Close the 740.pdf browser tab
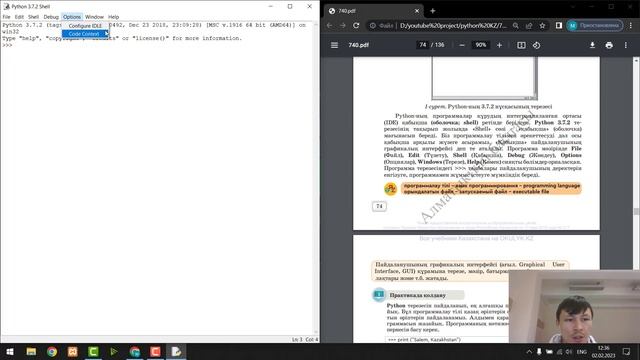 coord(417,11)
